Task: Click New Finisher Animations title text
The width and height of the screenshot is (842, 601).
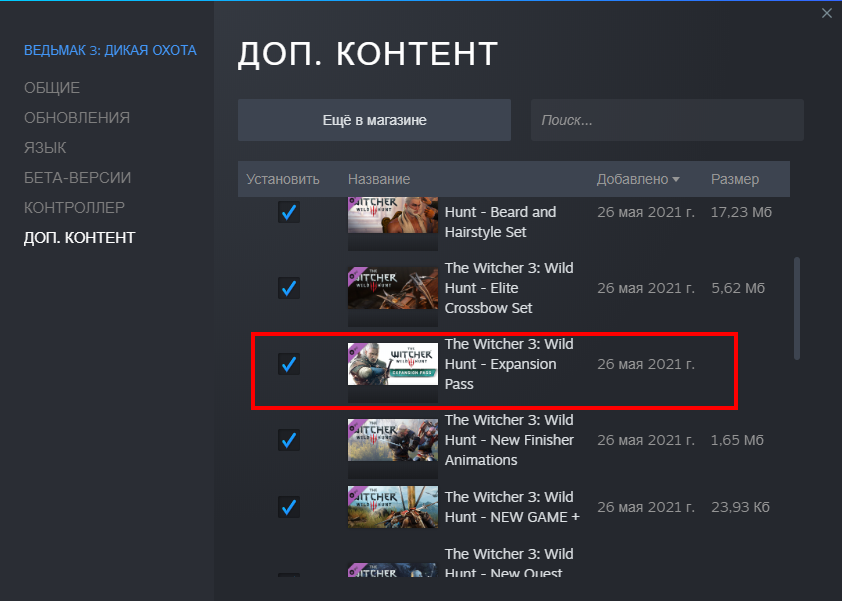Action: pos(509,440)
